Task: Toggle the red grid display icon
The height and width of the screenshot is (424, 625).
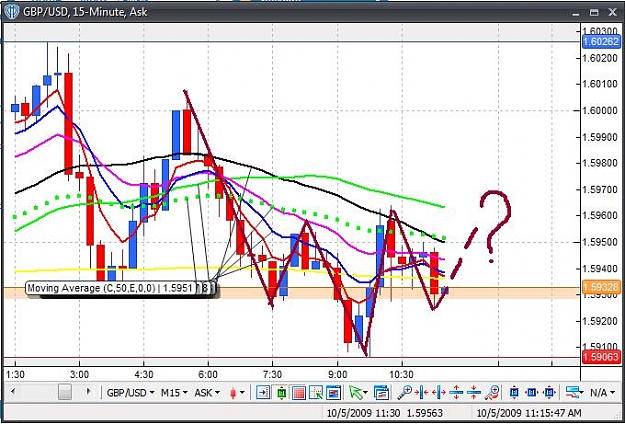Action: coord(299,393)
